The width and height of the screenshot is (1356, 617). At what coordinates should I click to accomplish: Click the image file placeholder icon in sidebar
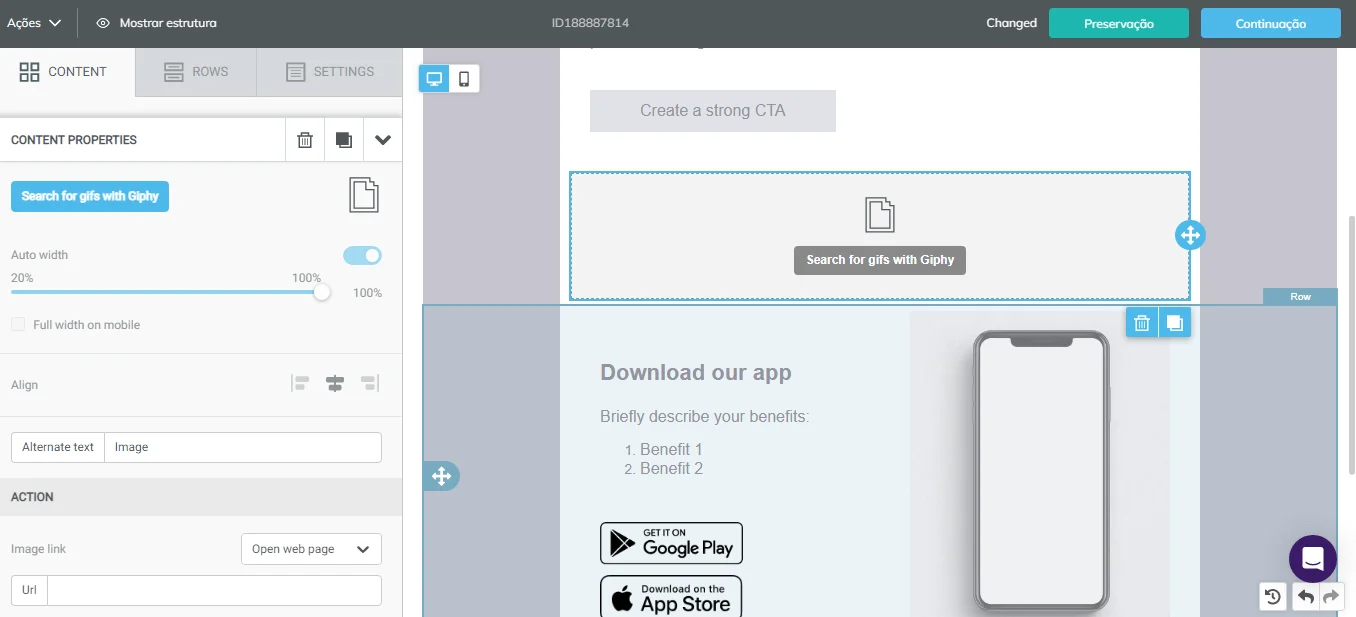pos(364,195)
